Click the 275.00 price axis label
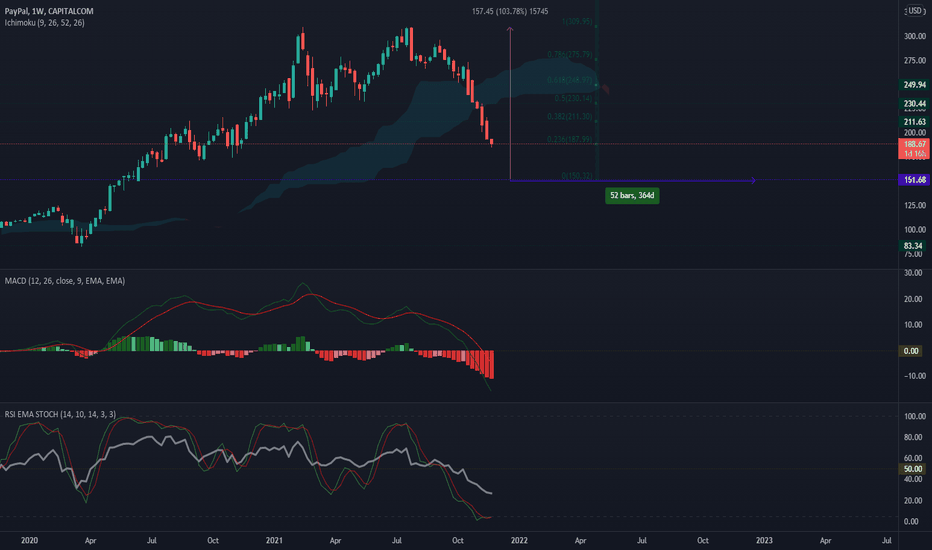This screenshot has height=550, width=932. coord(915,61)
